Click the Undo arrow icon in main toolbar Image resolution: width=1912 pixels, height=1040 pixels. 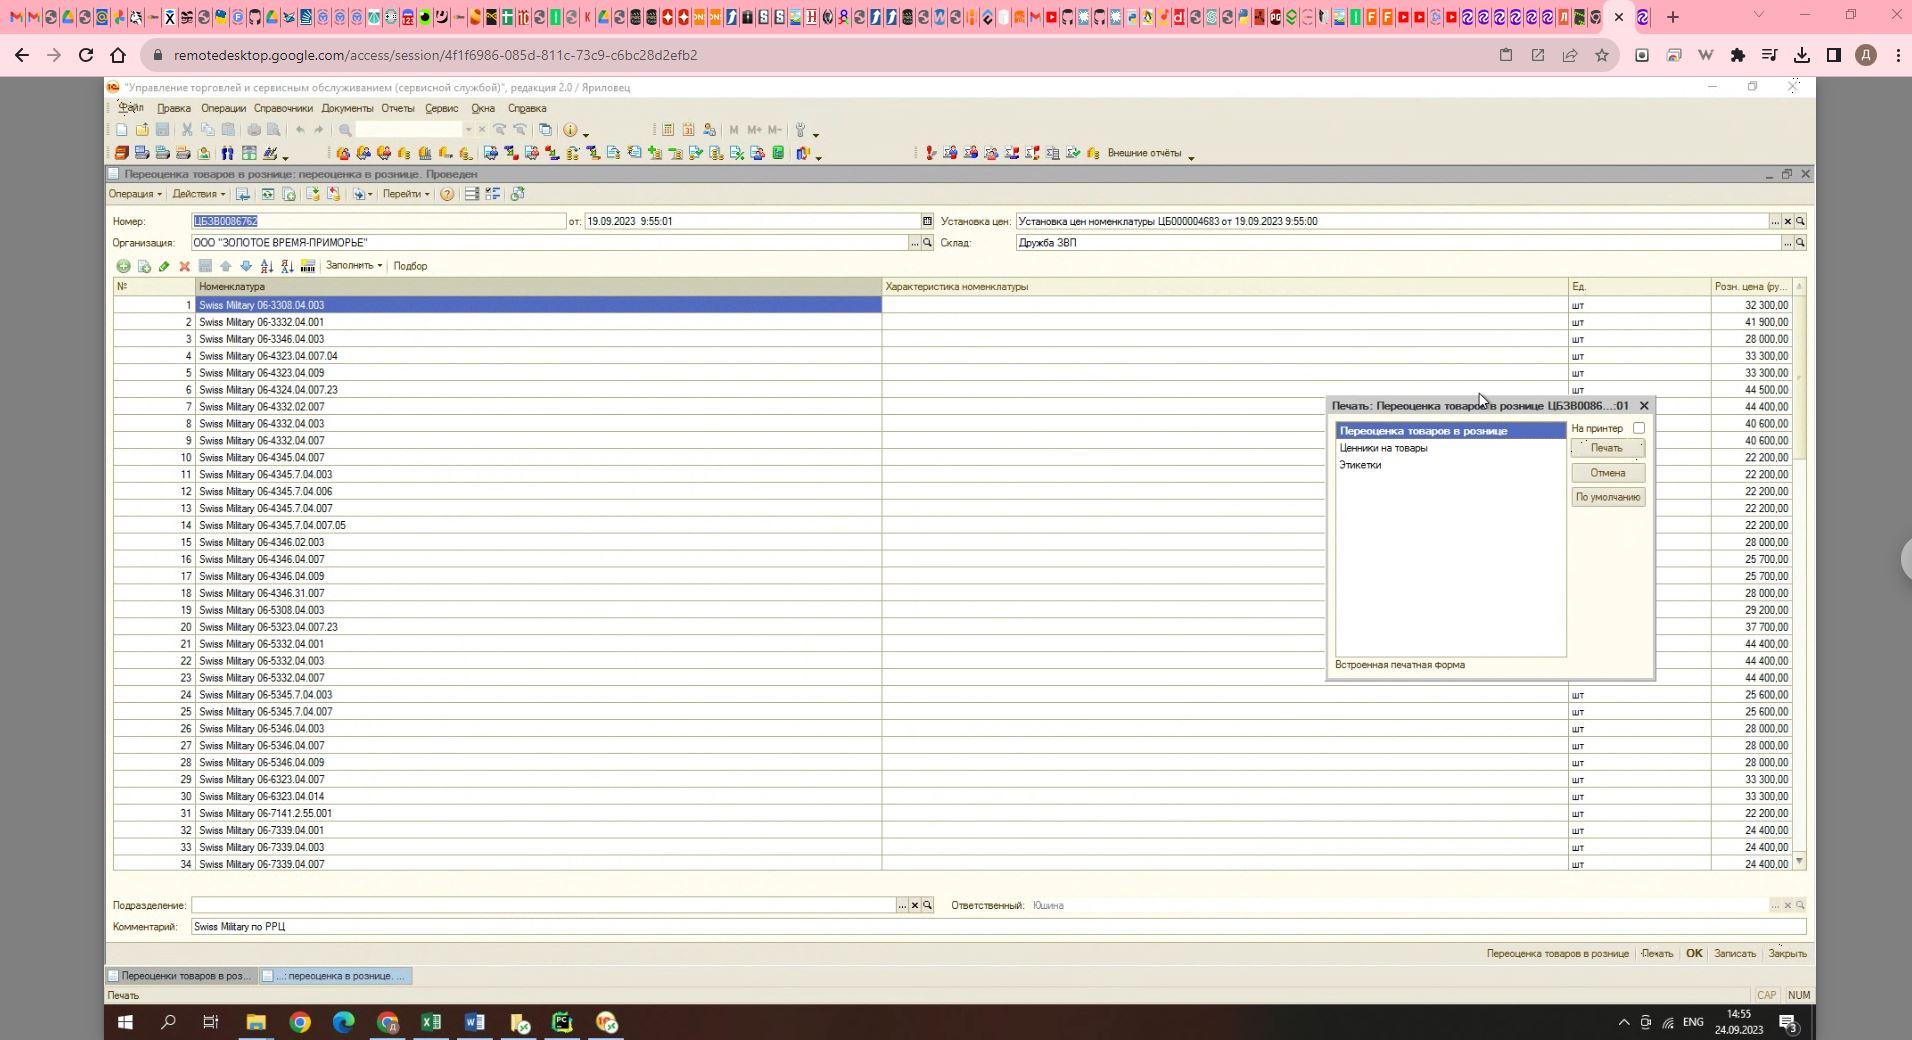pos(300,130)
